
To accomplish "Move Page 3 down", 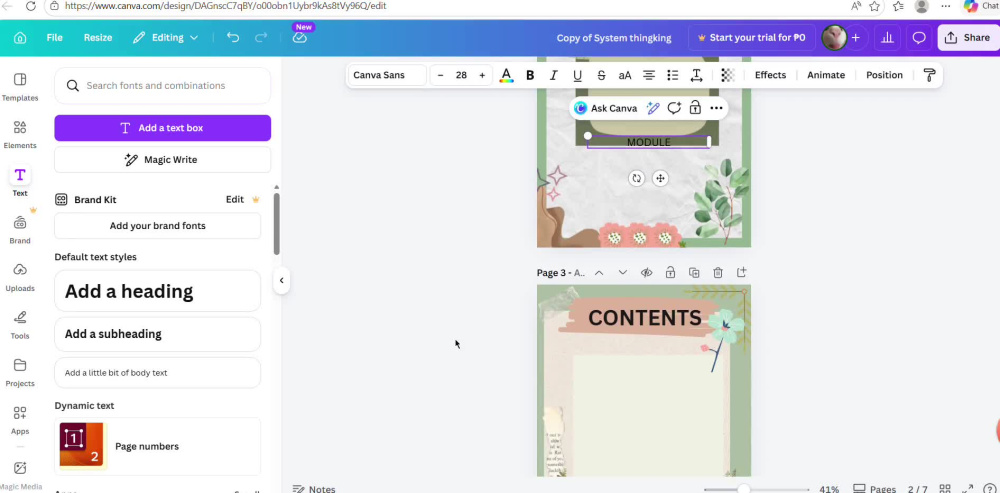I will 622,273.
